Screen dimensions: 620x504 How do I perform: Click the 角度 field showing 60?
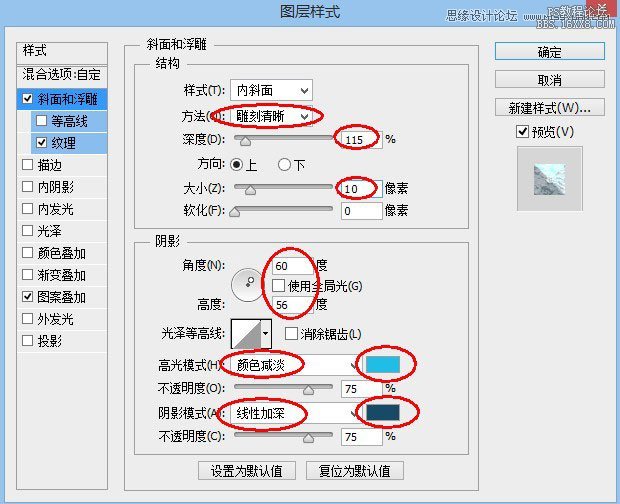pos(293,266)
